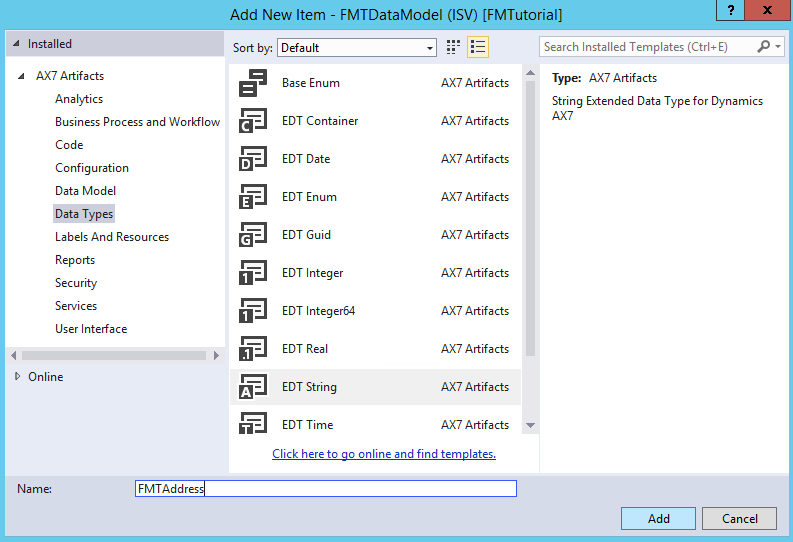Select Business Process and Workflow category
Screen dimensions: 793x542
tap(138, 122)
